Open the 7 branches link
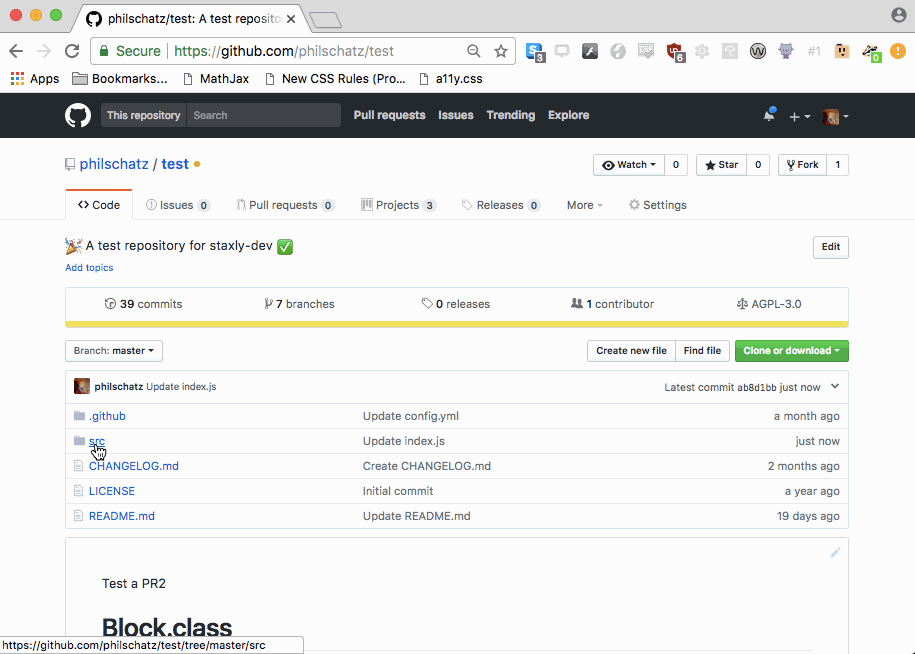 click(x=299, y=304)
